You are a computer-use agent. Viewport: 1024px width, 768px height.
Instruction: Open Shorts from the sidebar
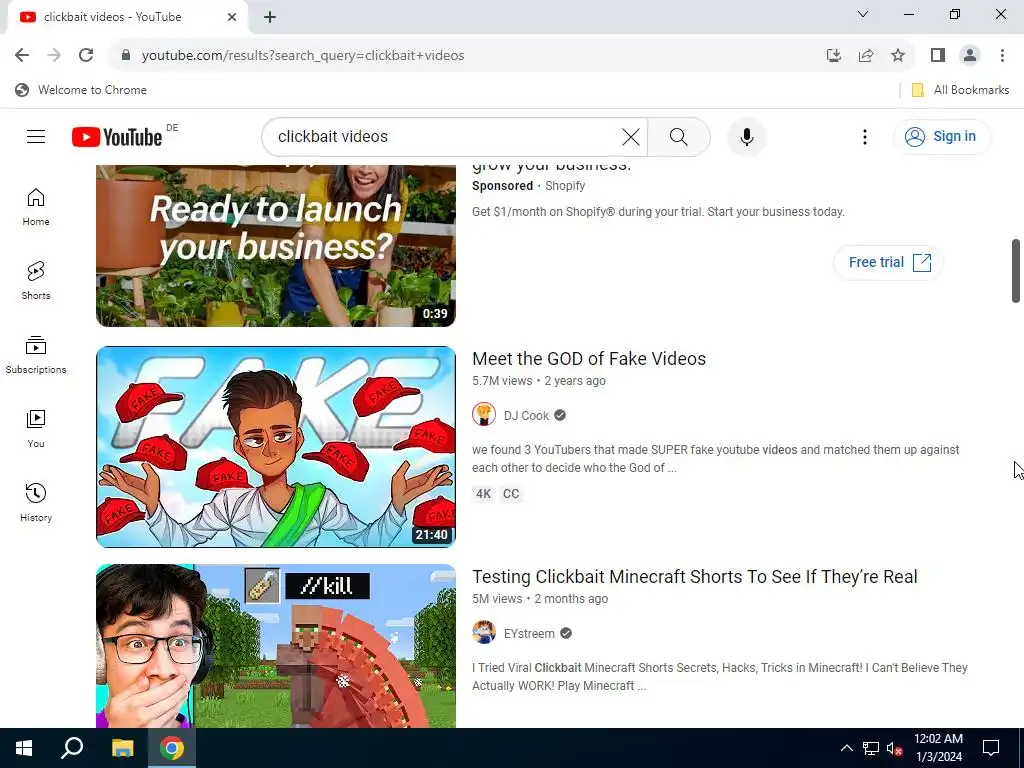(x=36, y=281)
